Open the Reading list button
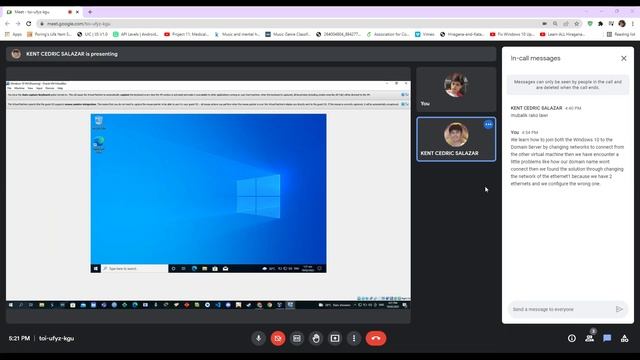This screenshot has height=360, width=640. [x=620, y=34]
